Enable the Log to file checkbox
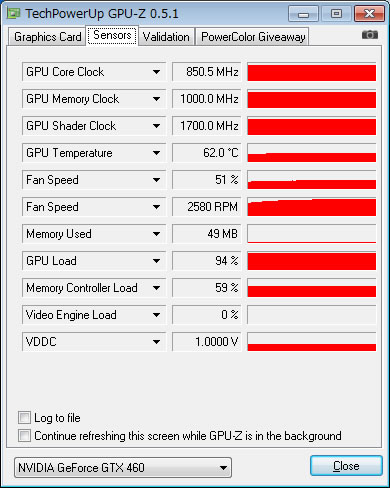 pyautogui.click(x=24, y=418)
